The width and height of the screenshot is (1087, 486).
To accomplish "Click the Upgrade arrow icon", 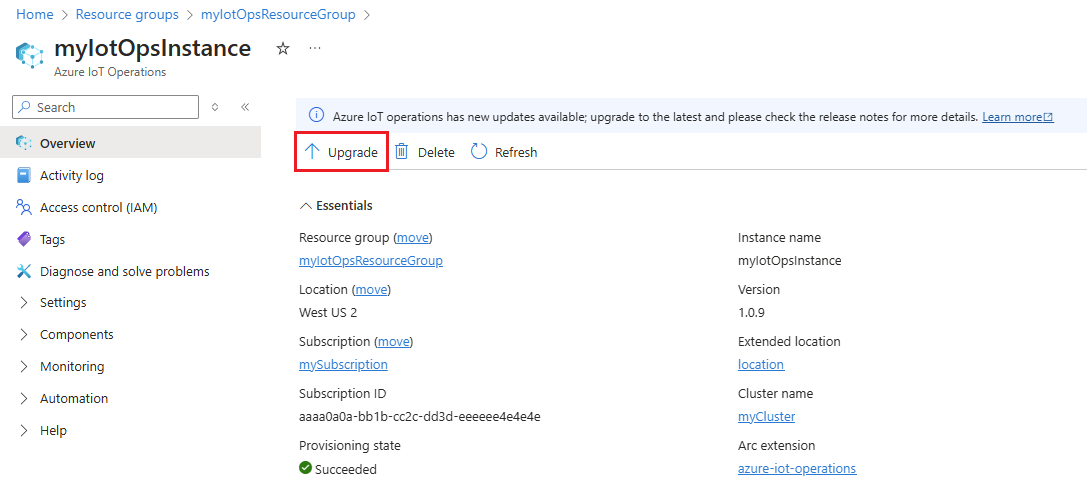I will [312, 152].
